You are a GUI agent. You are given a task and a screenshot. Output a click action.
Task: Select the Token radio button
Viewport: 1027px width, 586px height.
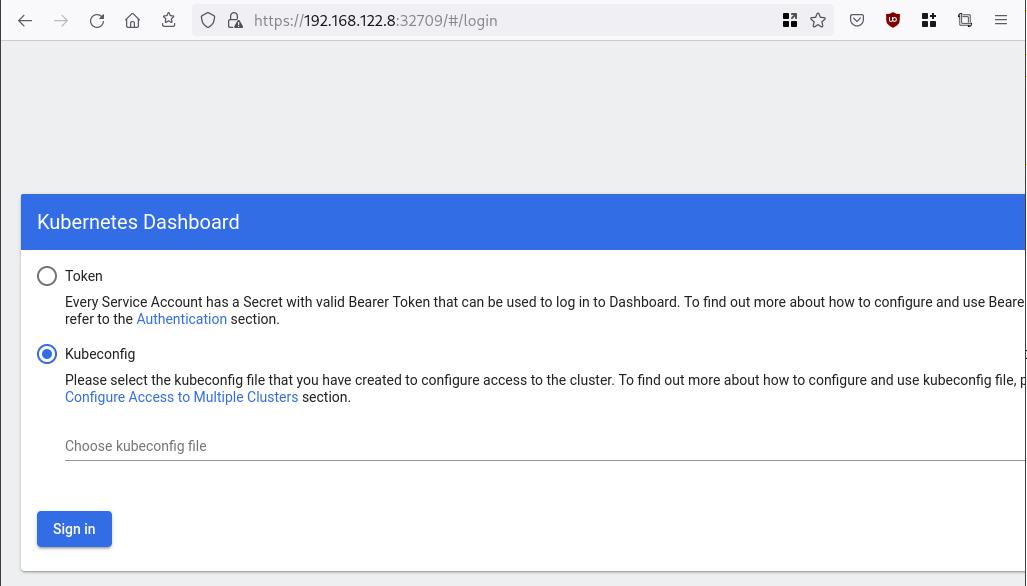point(47,276)
